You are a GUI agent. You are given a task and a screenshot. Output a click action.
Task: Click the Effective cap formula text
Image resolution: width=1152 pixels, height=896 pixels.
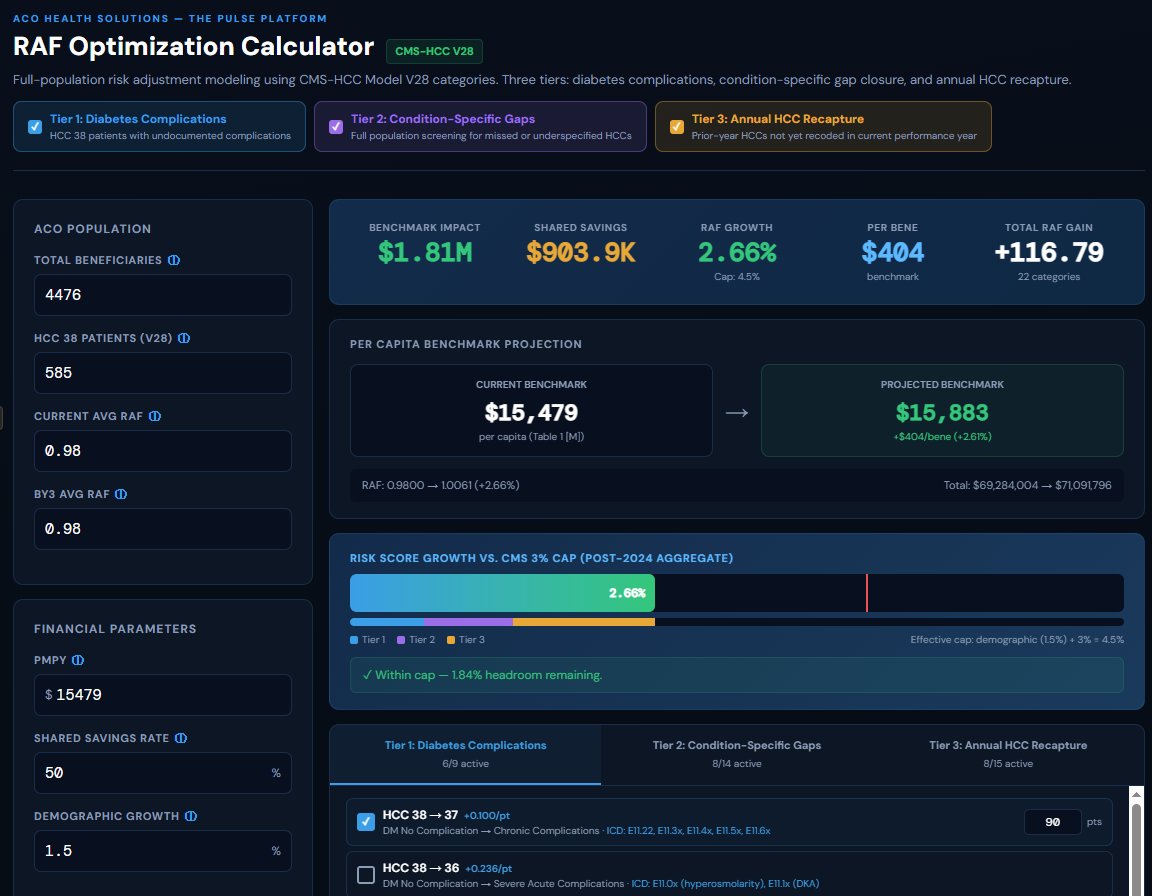[x=1017, y=640]
